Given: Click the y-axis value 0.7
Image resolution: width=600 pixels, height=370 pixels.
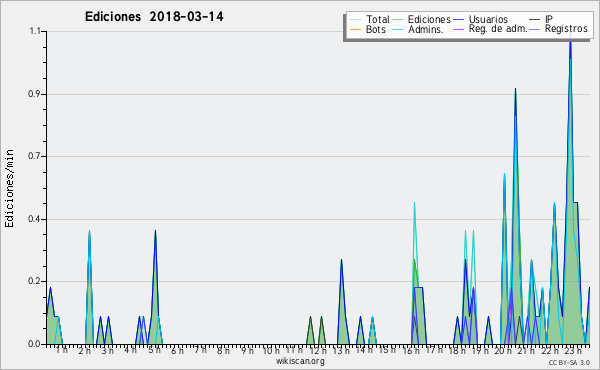Looking at the screenshot, I should 34,156.
